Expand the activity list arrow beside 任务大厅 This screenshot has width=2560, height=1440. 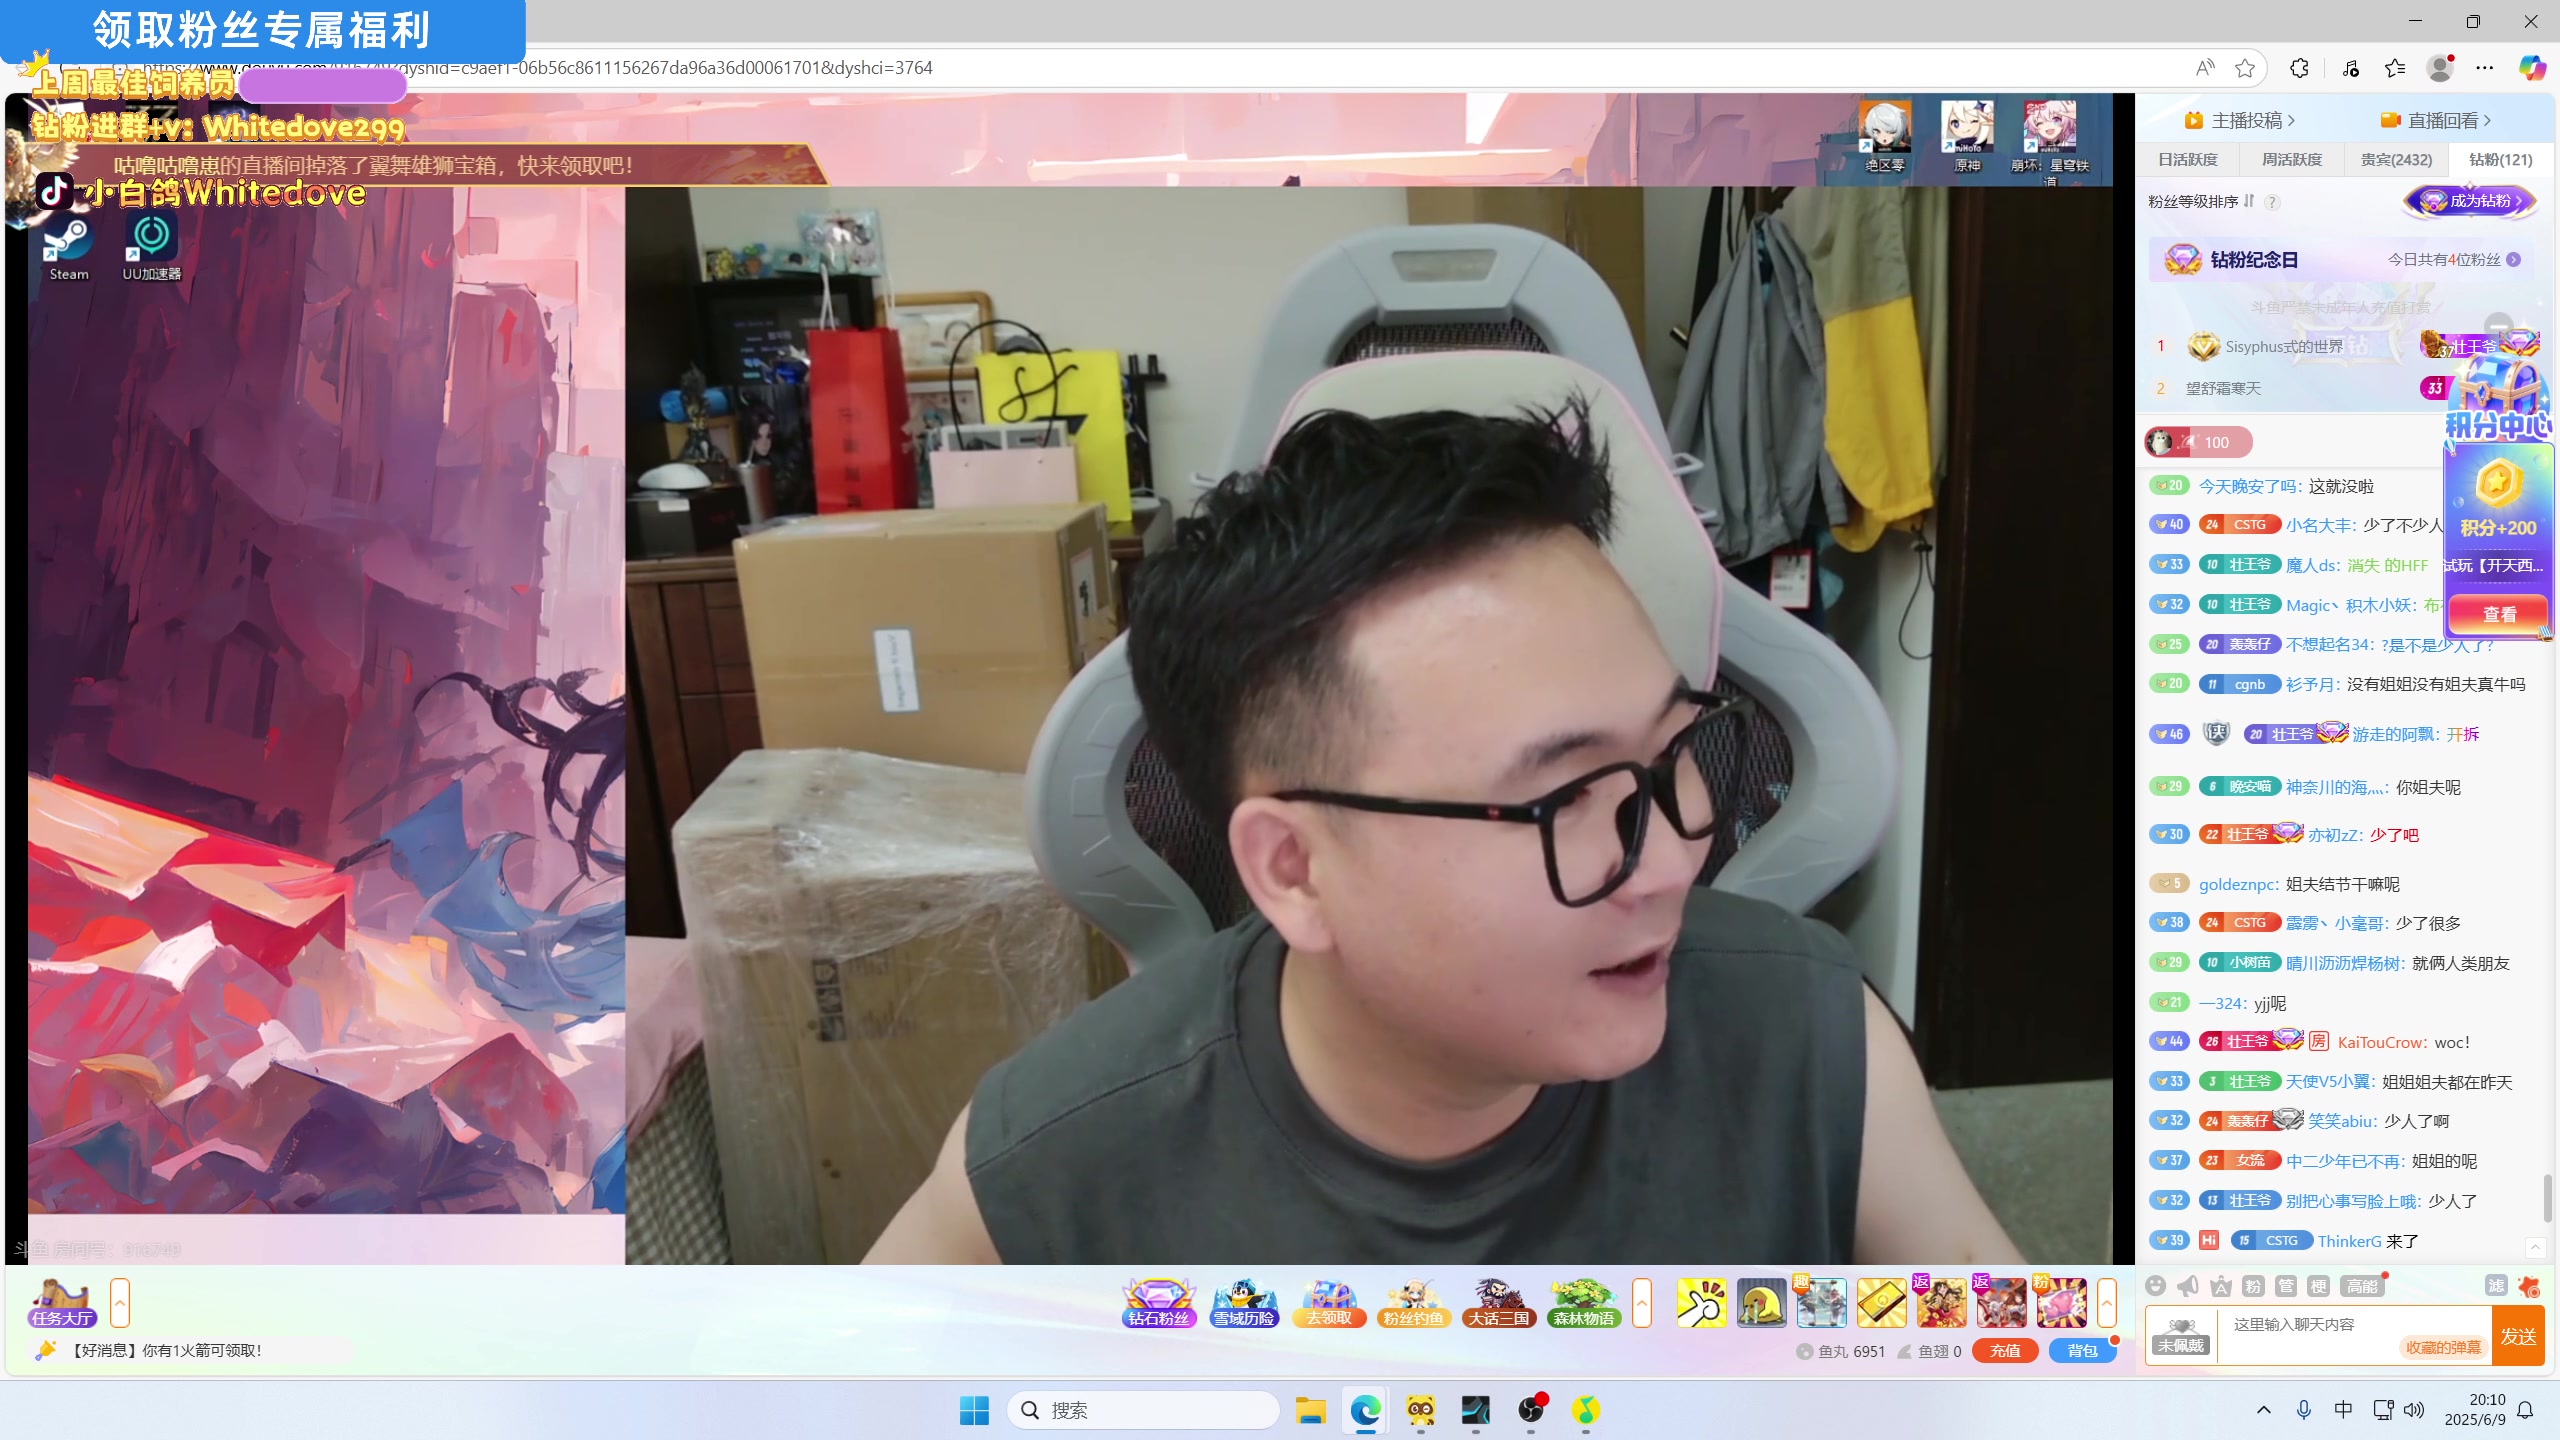tap(120, 1303)
